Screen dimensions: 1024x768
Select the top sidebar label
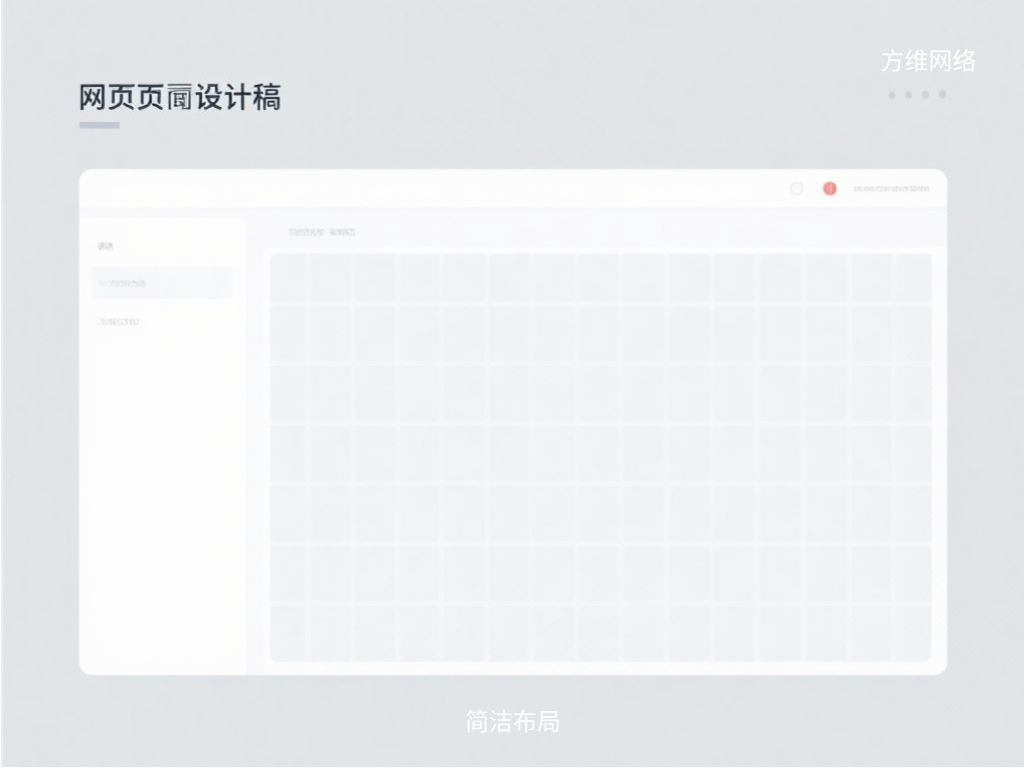tap(105, 246)
